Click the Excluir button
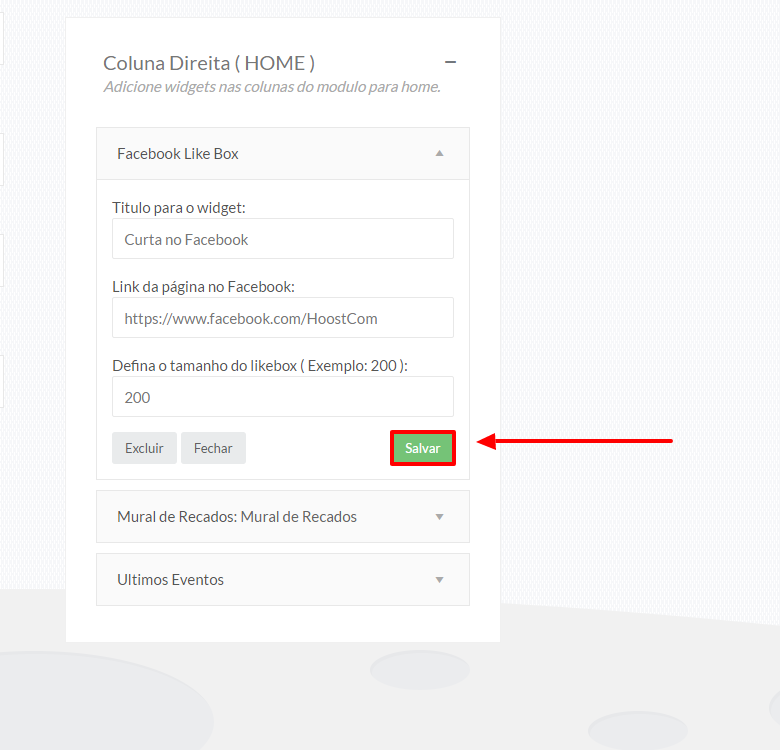 click(144, 448)
